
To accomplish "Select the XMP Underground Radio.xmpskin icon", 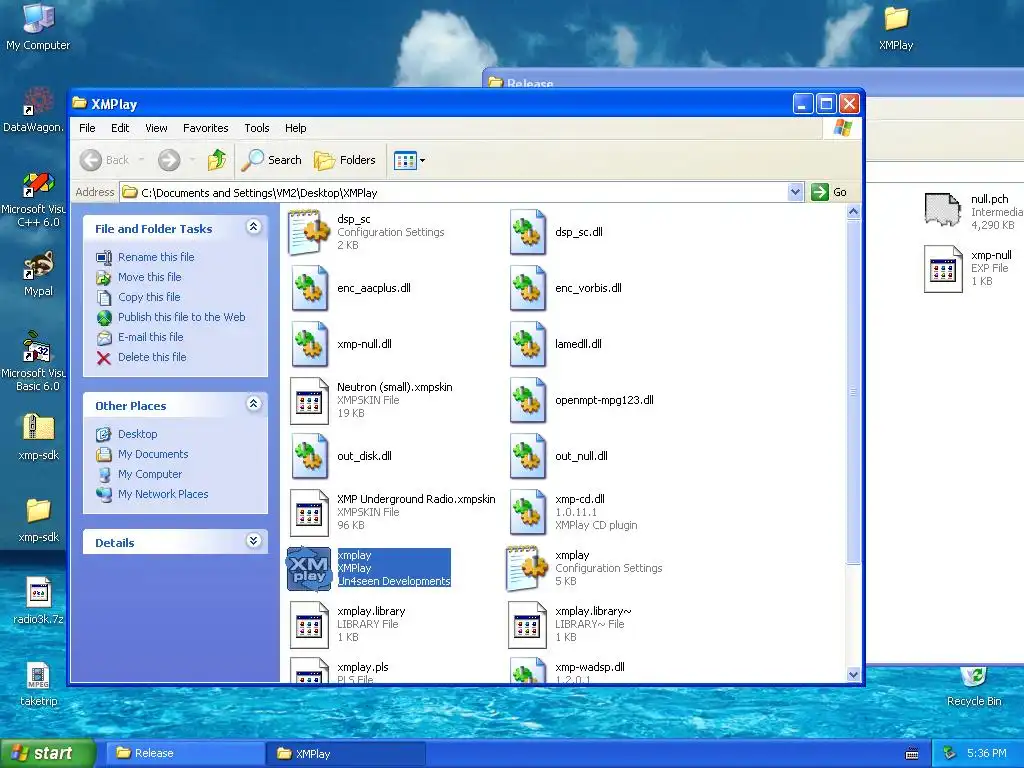I will pyautogui.click(x=310, y=513).
